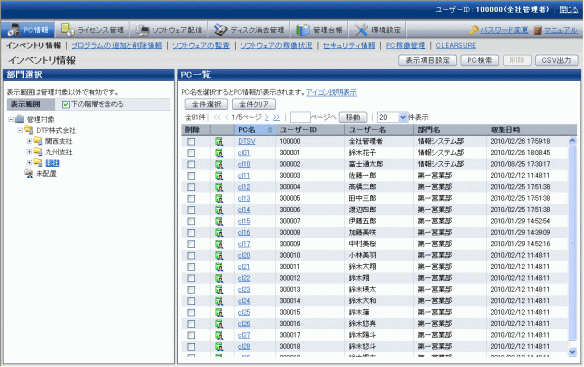Screen dimensions: 584x367
Task: Go to PC稼働管理 page
Action: click(x=405, y=45)
